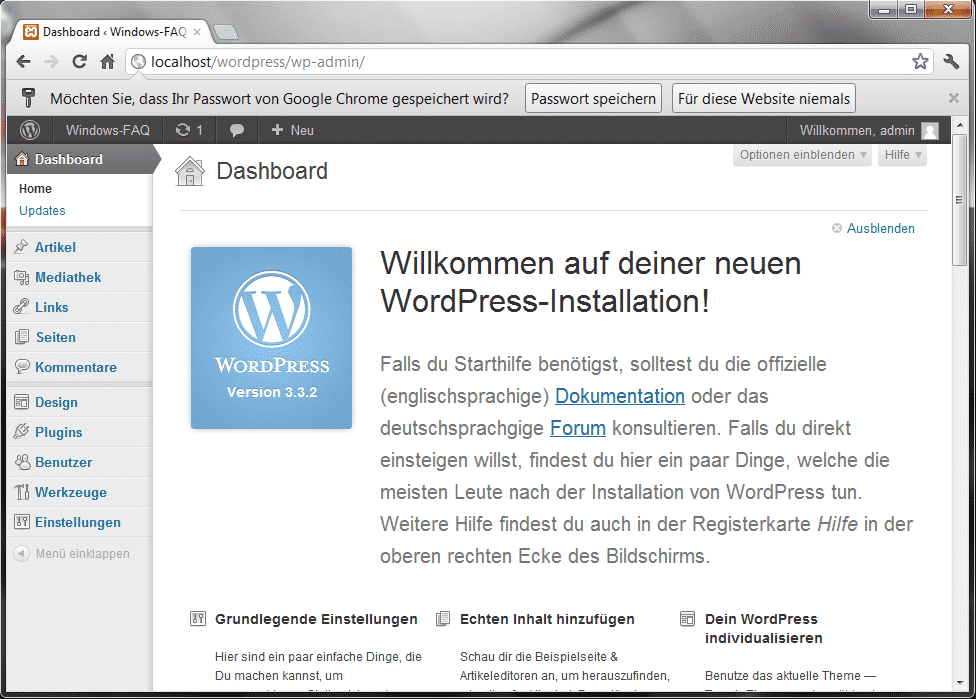Expand Optionen einblenden dropdown
This screenshot has height=699, width=976.
point(802,155)
